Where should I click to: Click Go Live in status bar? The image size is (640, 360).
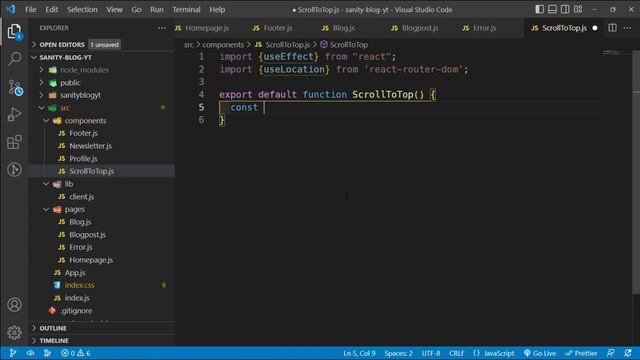coord(539,353)
